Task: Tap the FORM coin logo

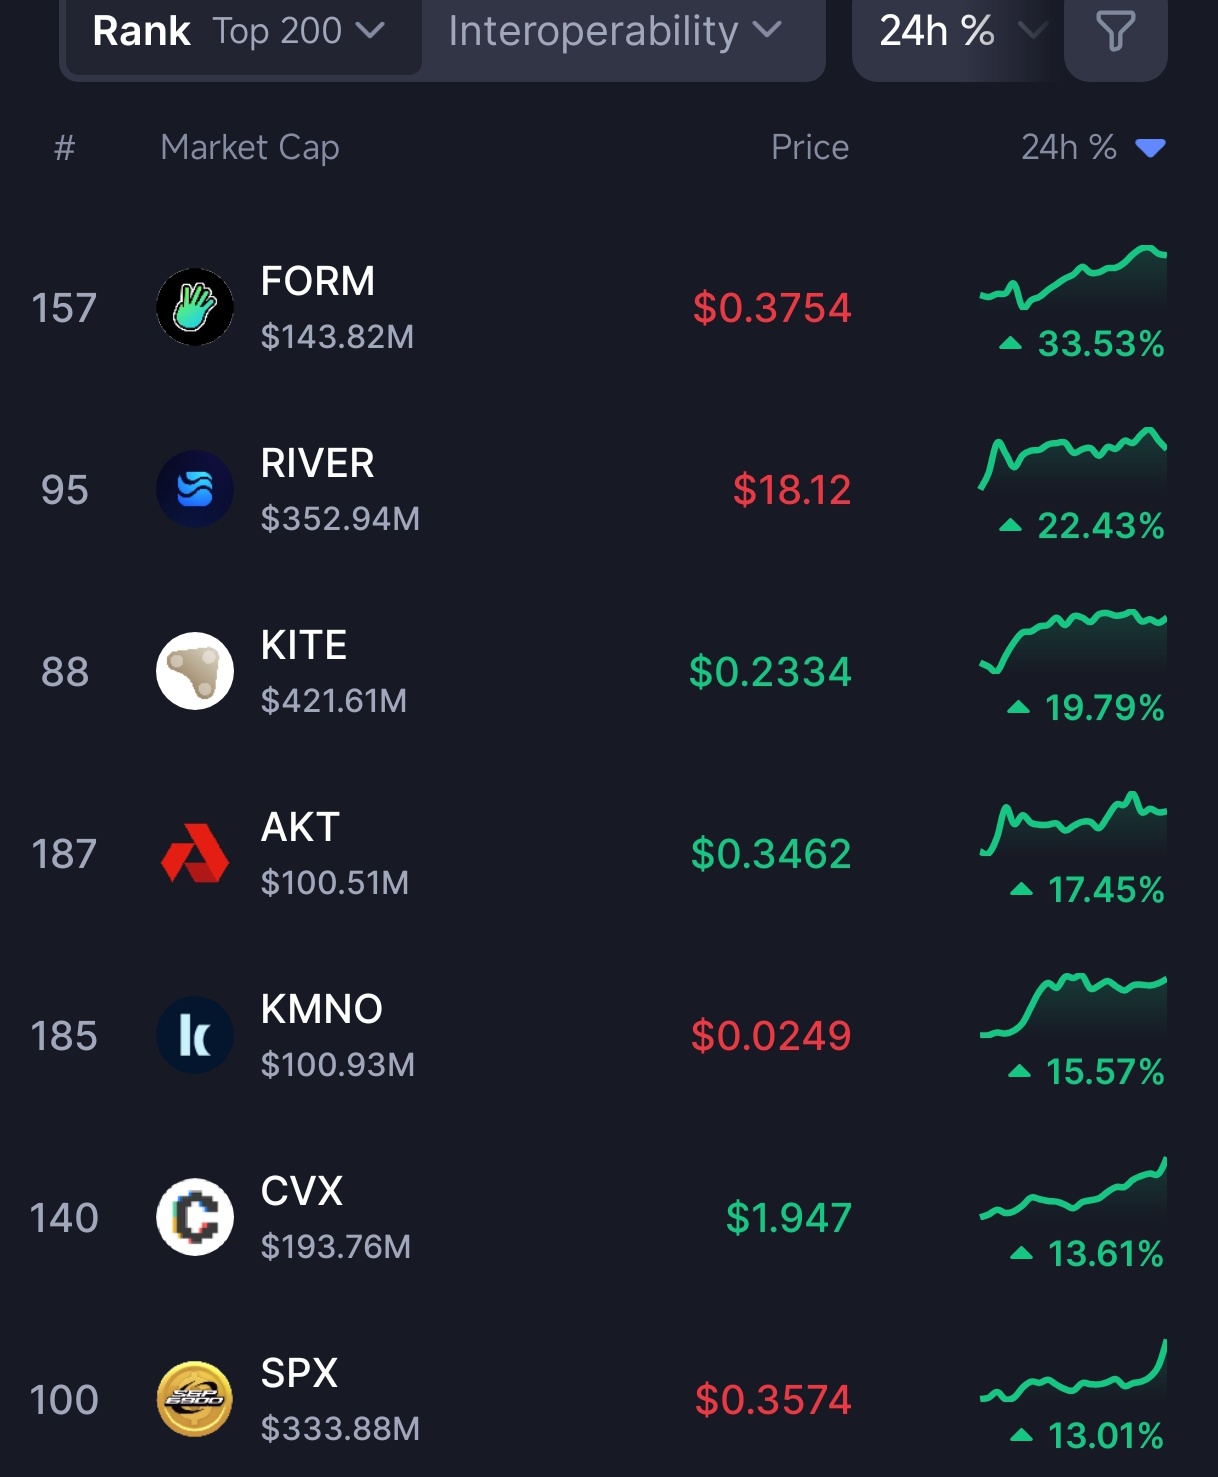Action: point(195,307)
